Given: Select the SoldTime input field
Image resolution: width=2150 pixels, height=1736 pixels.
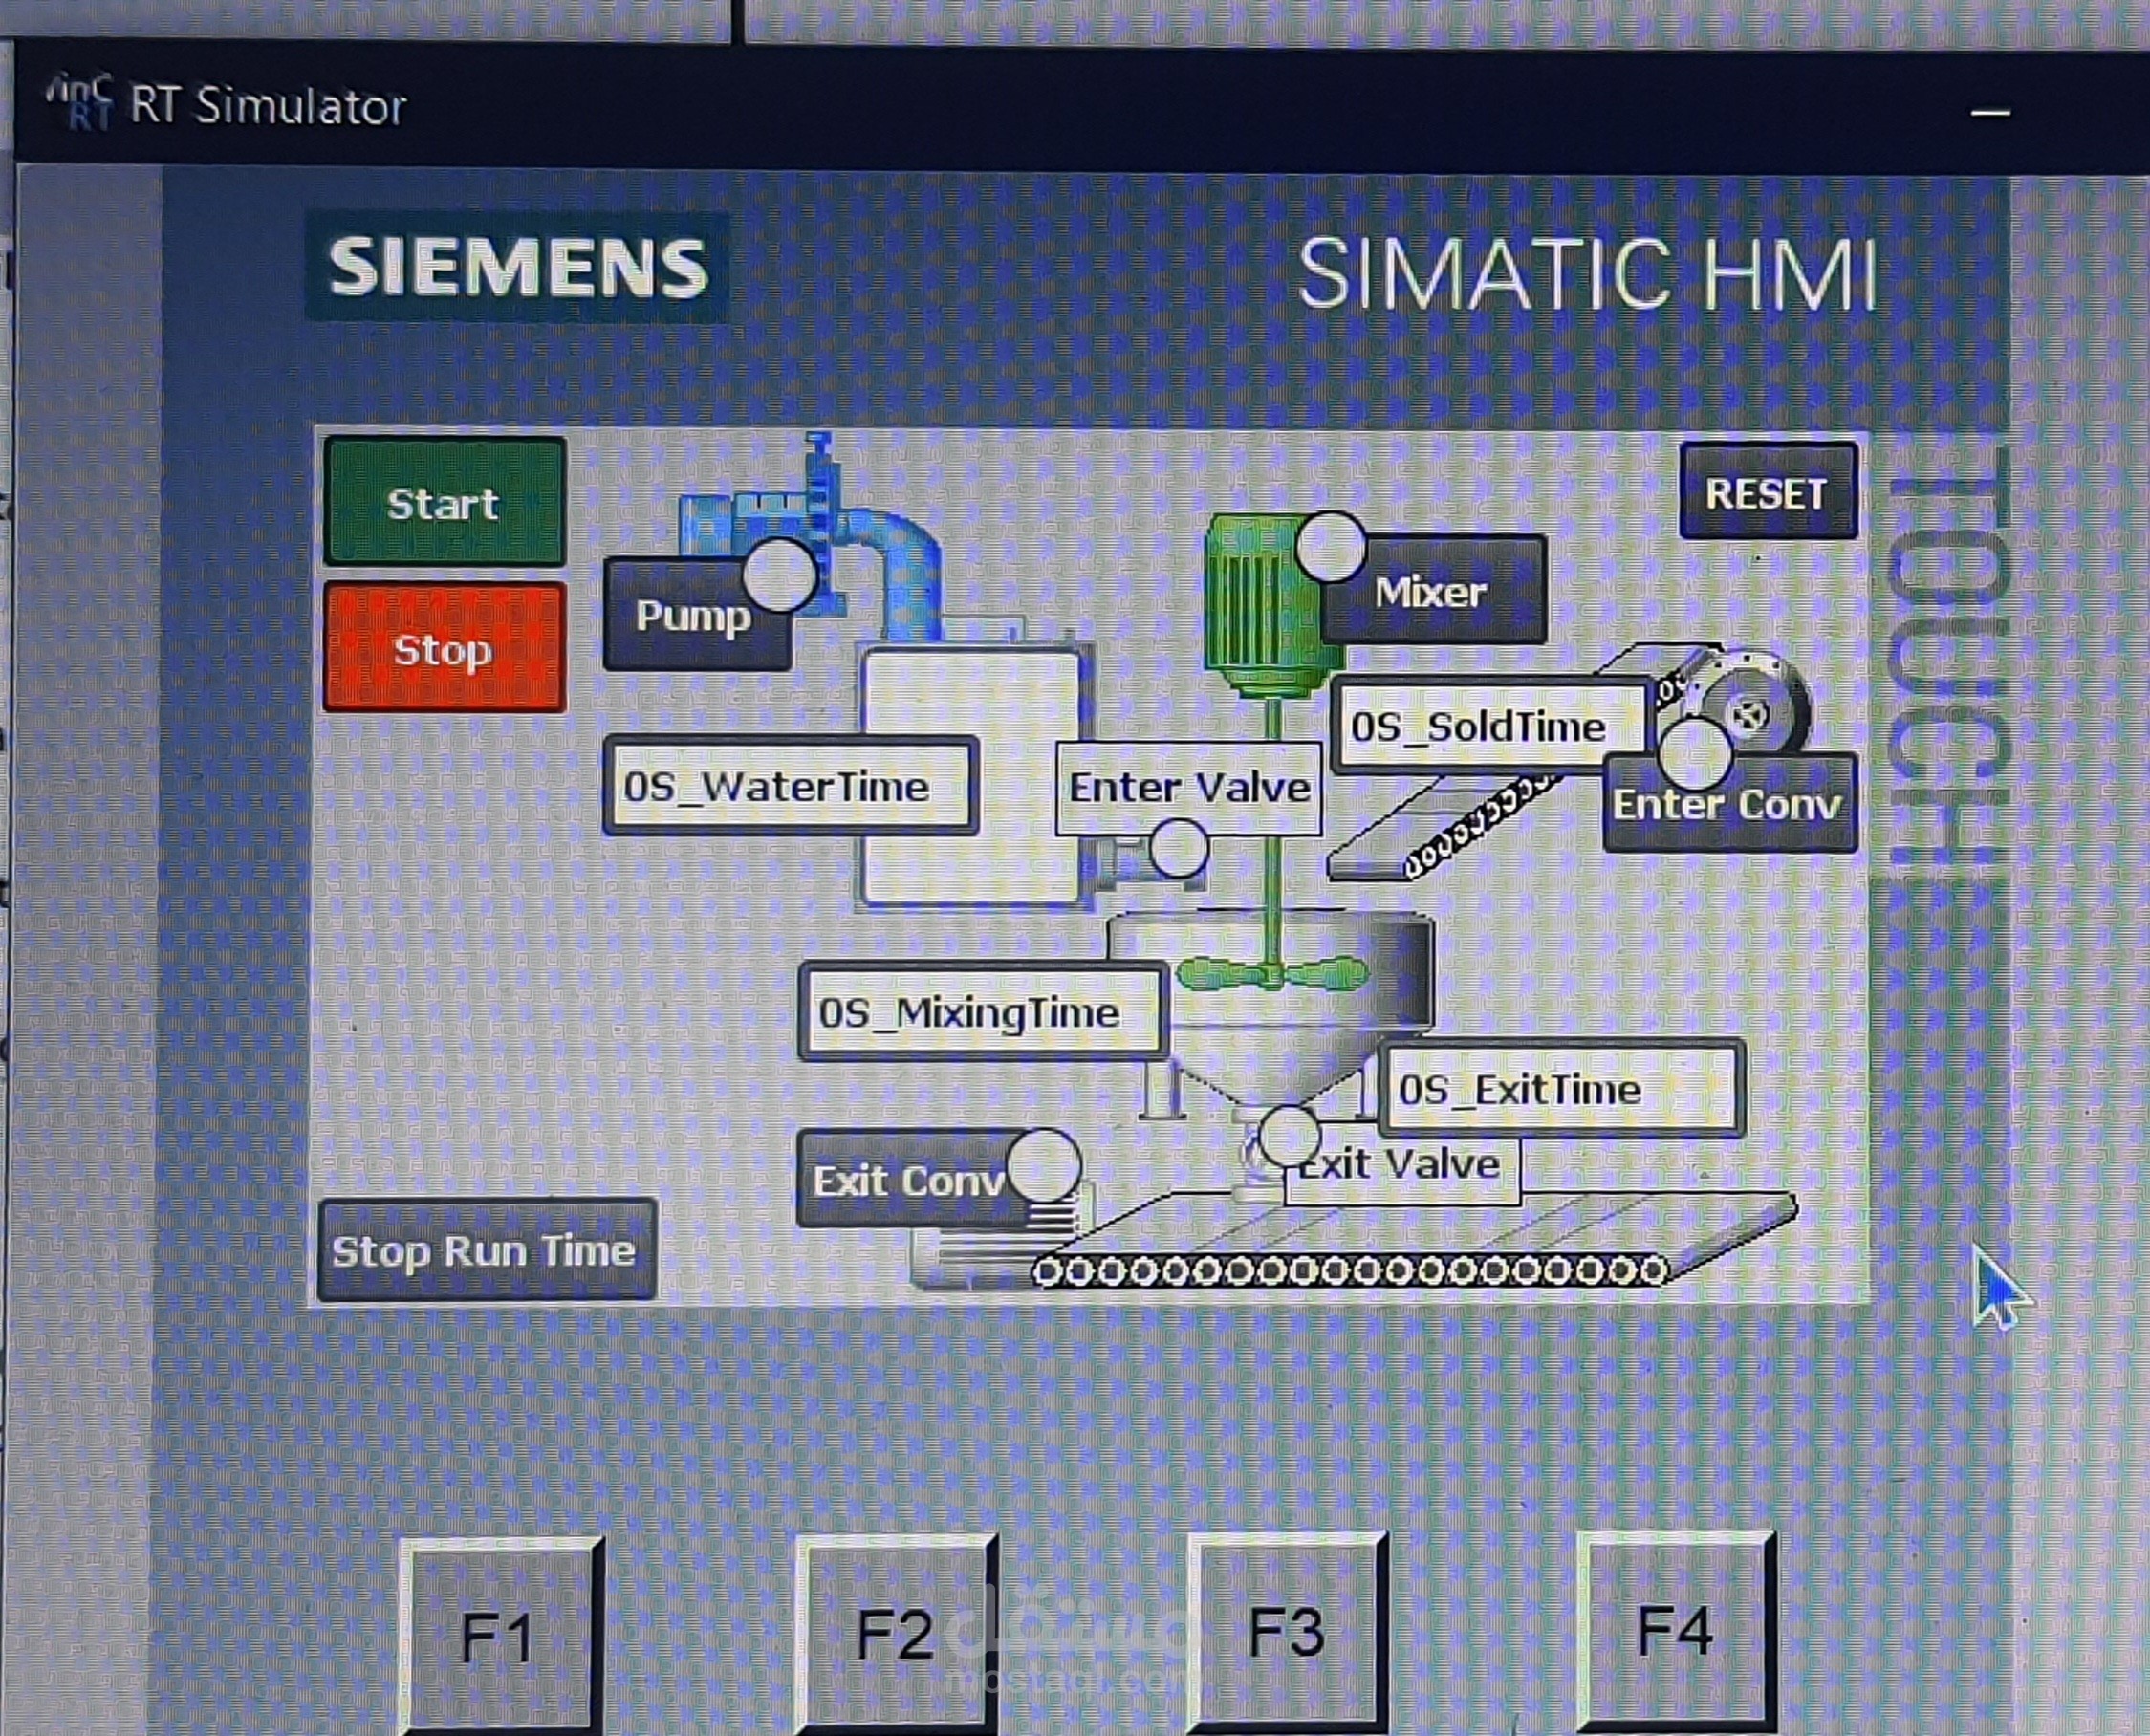Looking at the screenshot, I should (1490, 726).
